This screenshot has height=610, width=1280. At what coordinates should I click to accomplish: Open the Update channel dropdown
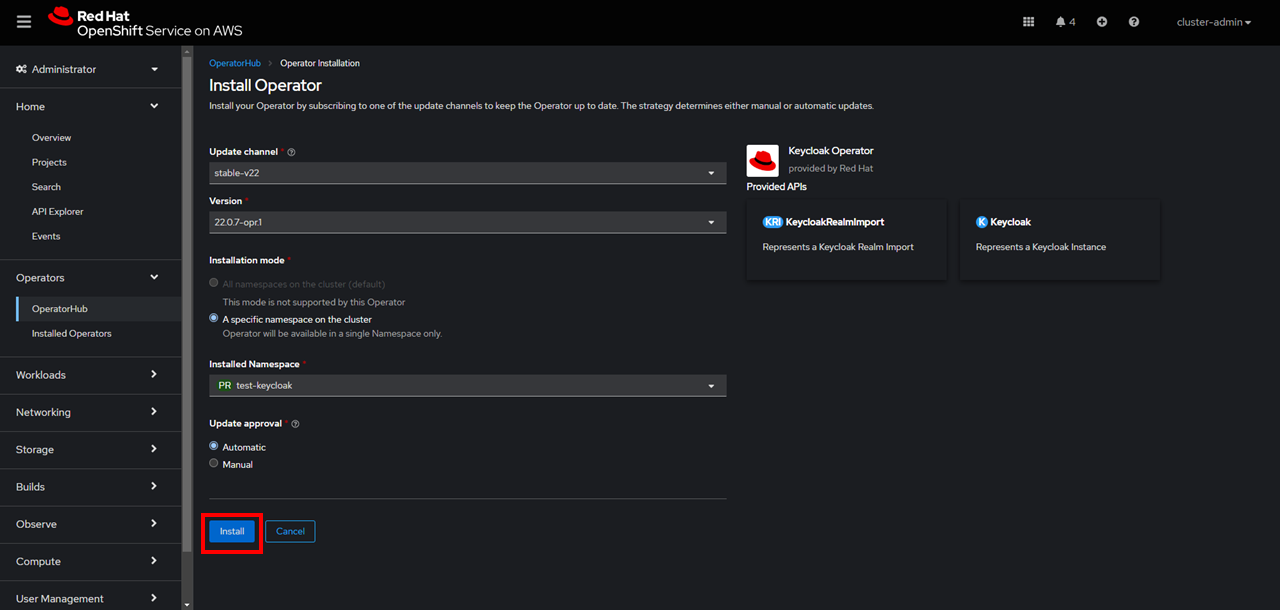pyautogui.click(x=467, y=172)
